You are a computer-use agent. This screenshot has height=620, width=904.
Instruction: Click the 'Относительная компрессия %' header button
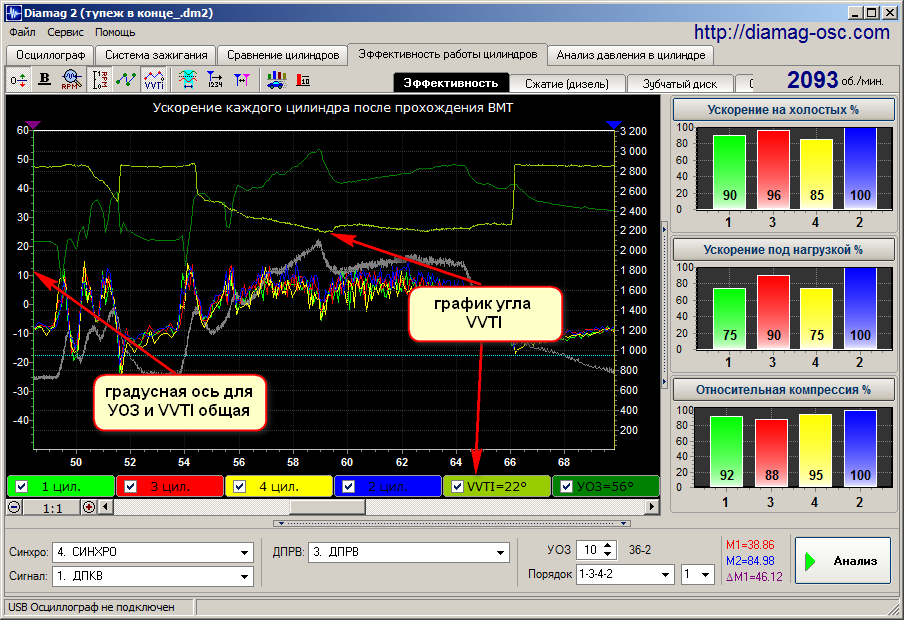pyautogui.click(x=784, y=390)
